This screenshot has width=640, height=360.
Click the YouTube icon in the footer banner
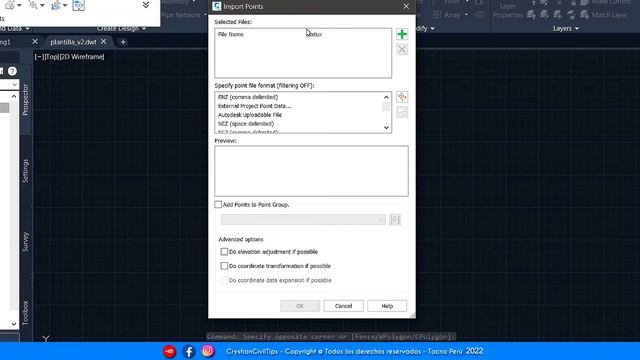point(169,351)
